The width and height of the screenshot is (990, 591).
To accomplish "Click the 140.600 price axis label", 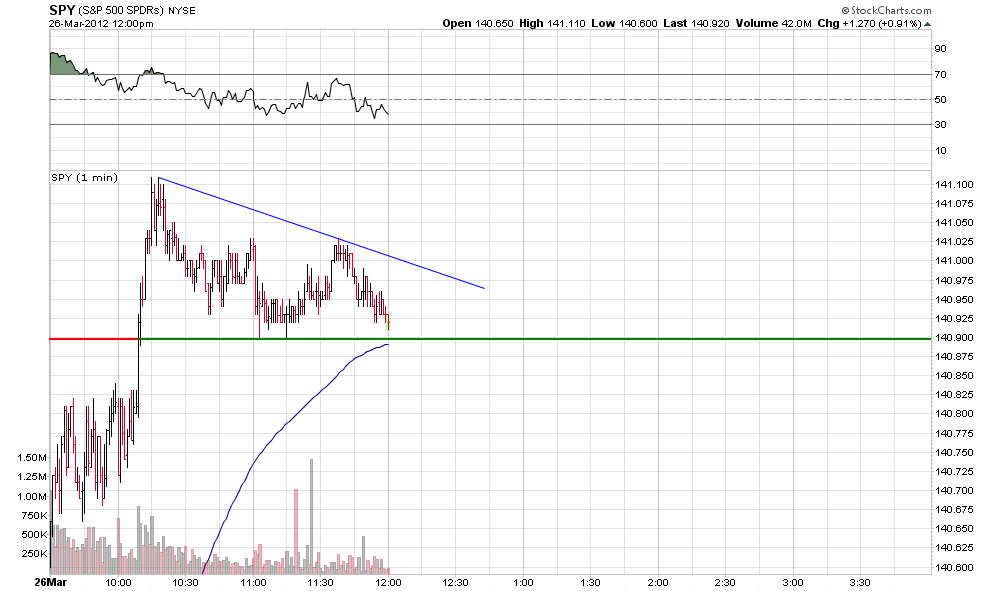I will coord(954,567).
